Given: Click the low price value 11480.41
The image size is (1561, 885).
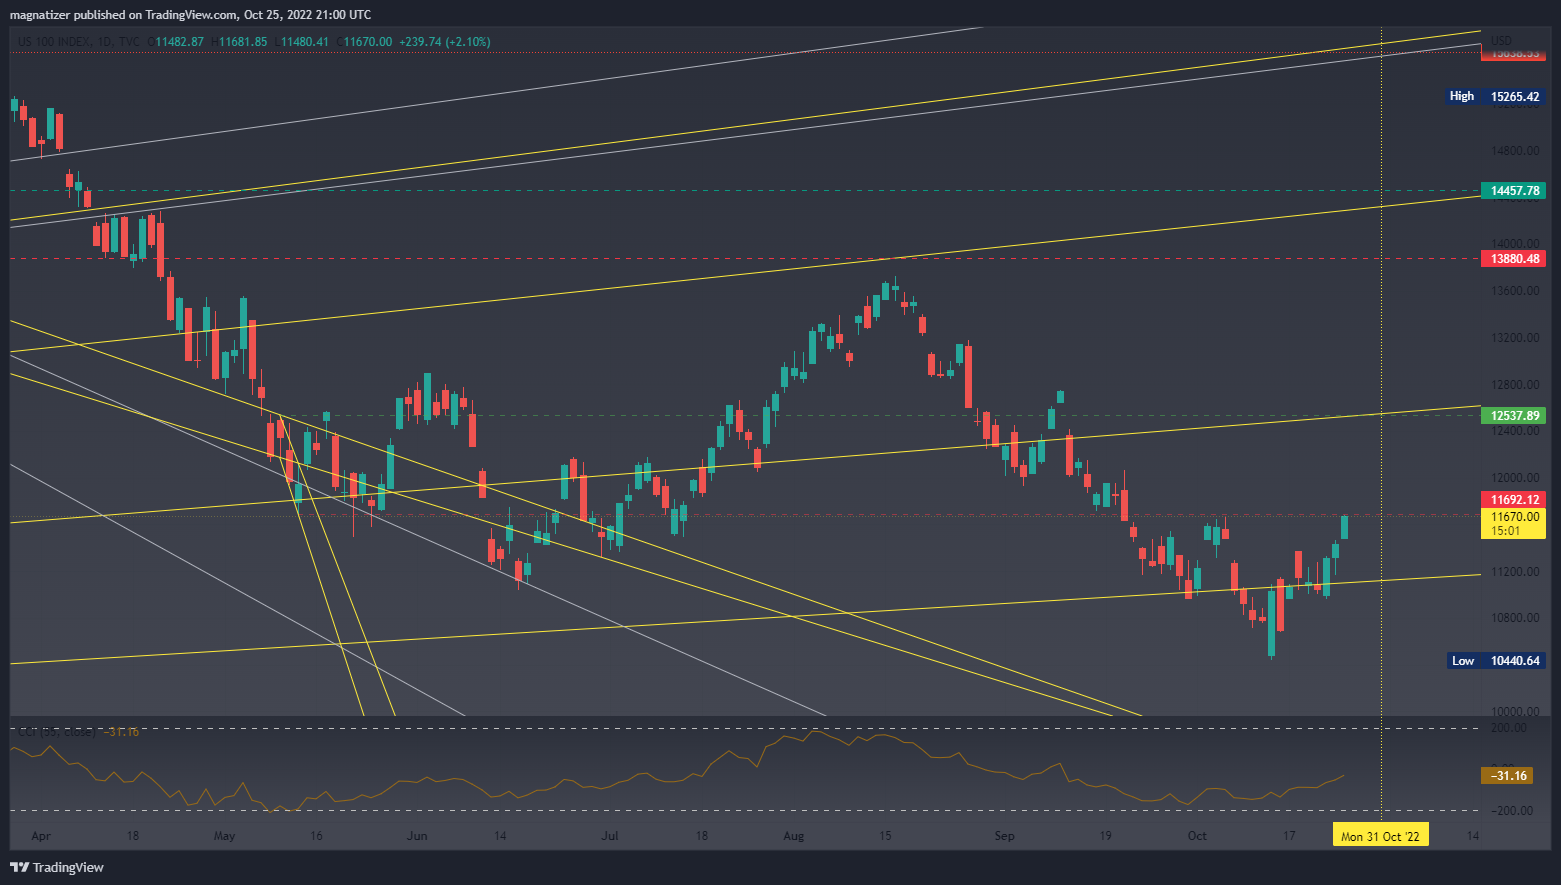Looking at the screenshot, I should (x=305, y=42).
